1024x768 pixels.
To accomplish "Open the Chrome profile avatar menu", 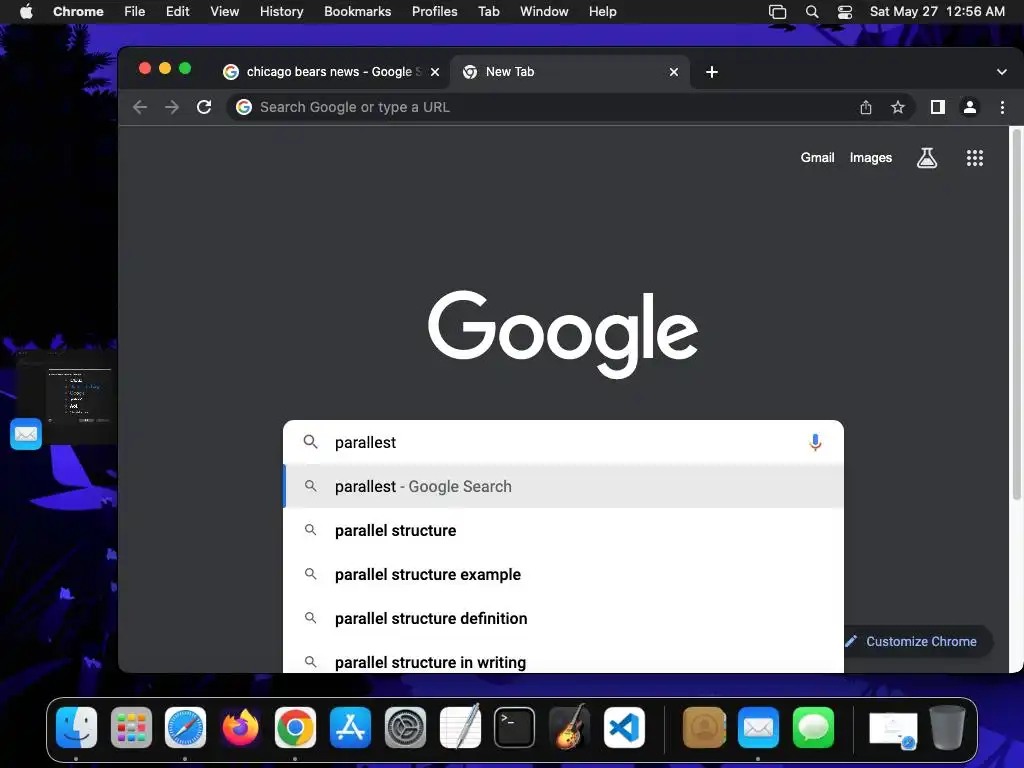I will pos(970,107).
